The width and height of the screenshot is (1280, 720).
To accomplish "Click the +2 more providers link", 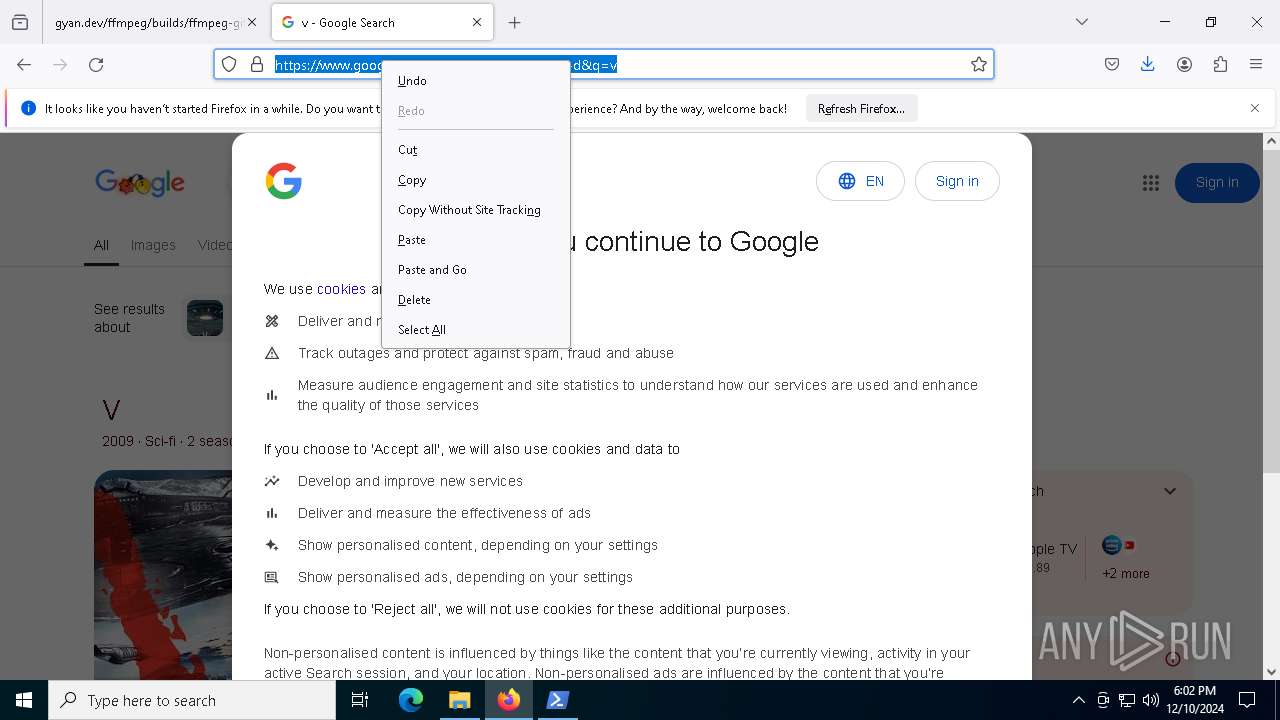I will point(1126,573).
